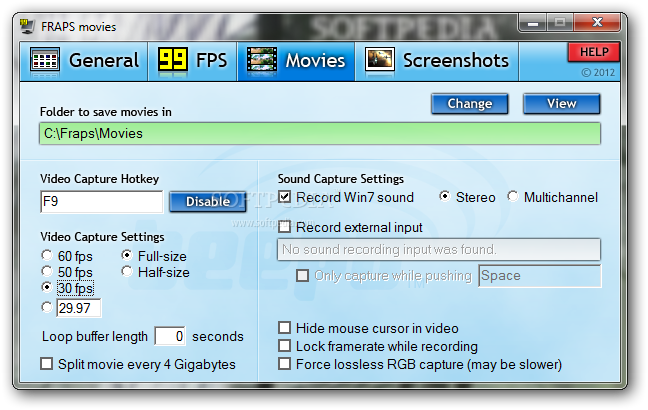Click the loop buffer length seconds field

tap(170, 336)
